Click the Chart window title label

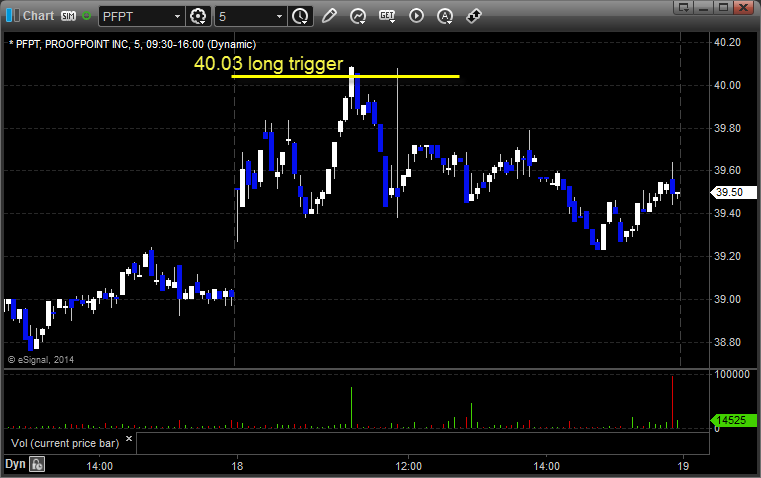tap(39, 16)
